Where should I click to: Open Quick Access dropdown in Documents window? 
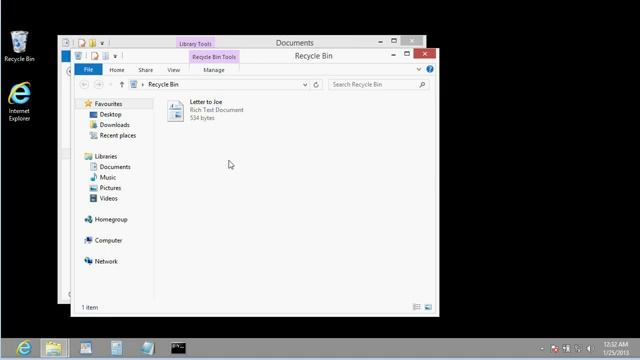click(x=102, y=43)
